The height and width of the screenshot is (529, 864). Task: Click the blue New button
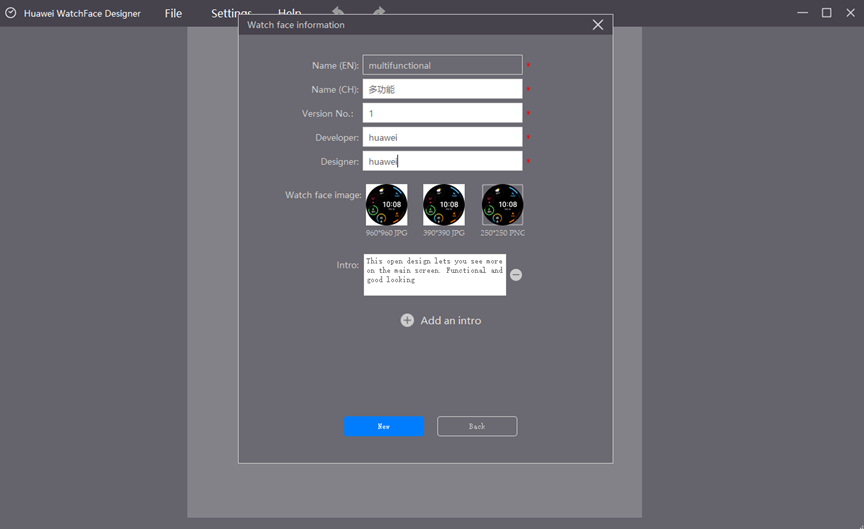384,427
